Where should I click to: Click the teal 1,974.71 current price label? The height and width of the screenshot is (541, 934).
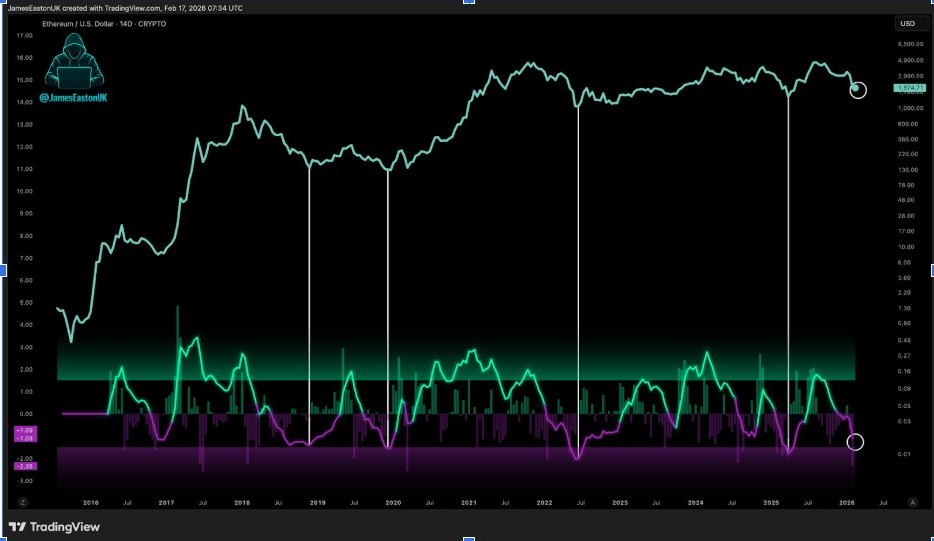coord(910,88)
